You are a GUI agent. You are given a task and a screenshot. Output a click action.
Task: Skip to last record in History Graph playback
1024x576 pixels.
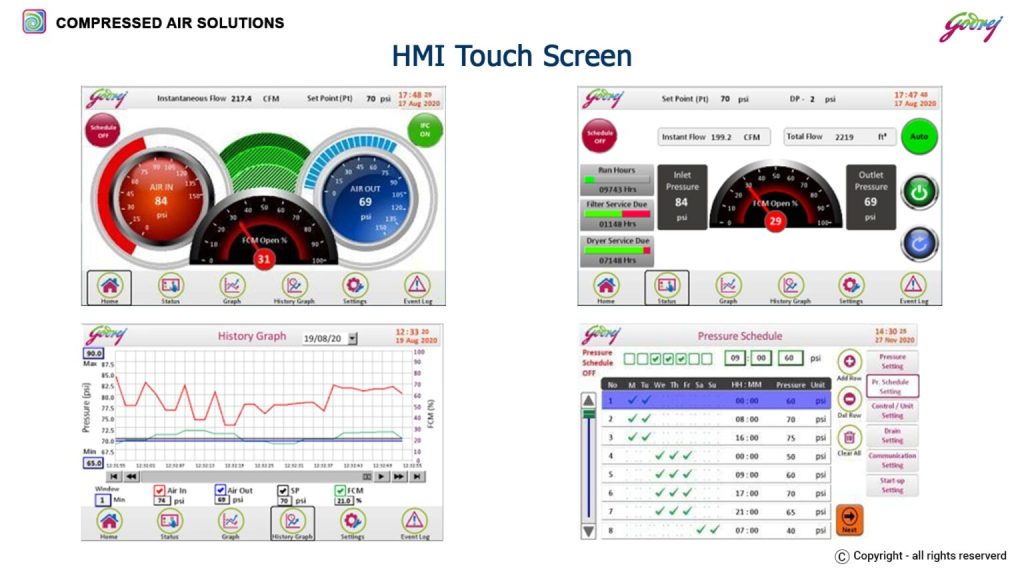click(x=417, y=477)
